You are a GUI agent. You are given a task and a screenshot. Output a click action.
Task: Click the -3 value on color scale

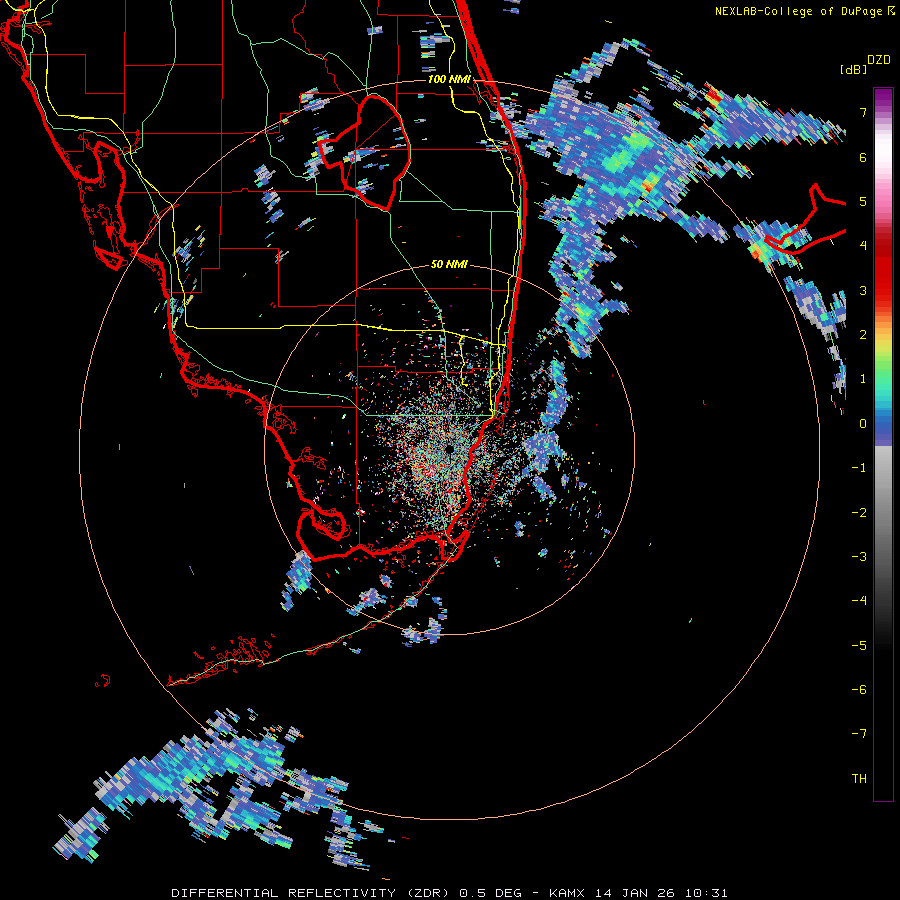(859, 556)
